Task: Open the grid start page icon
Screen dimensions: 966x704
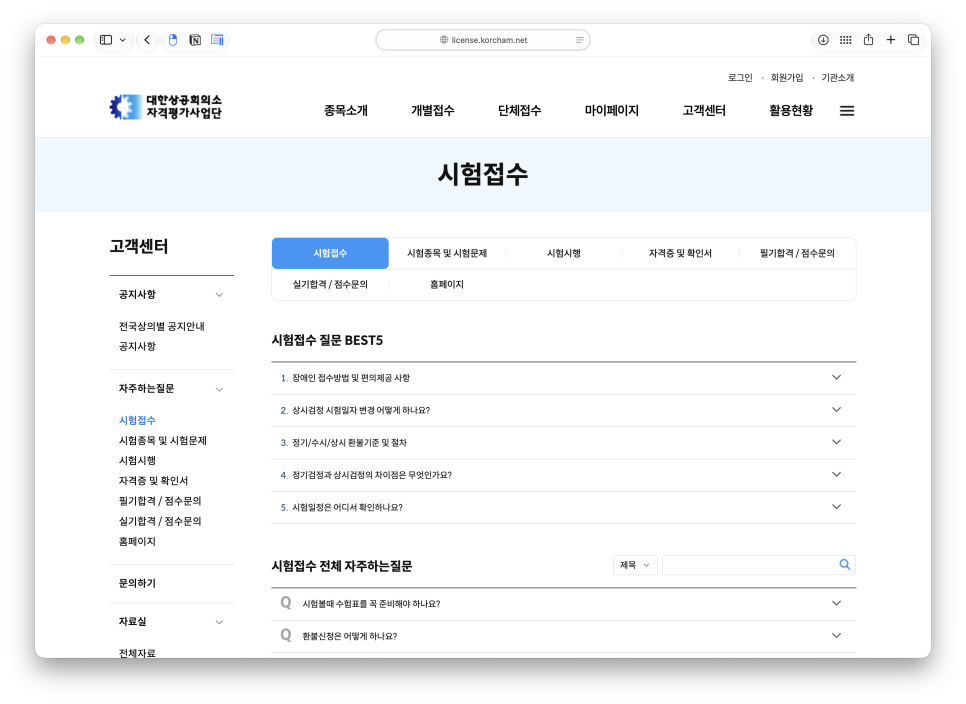Action: pyautogui.click(x=846, y=40)
